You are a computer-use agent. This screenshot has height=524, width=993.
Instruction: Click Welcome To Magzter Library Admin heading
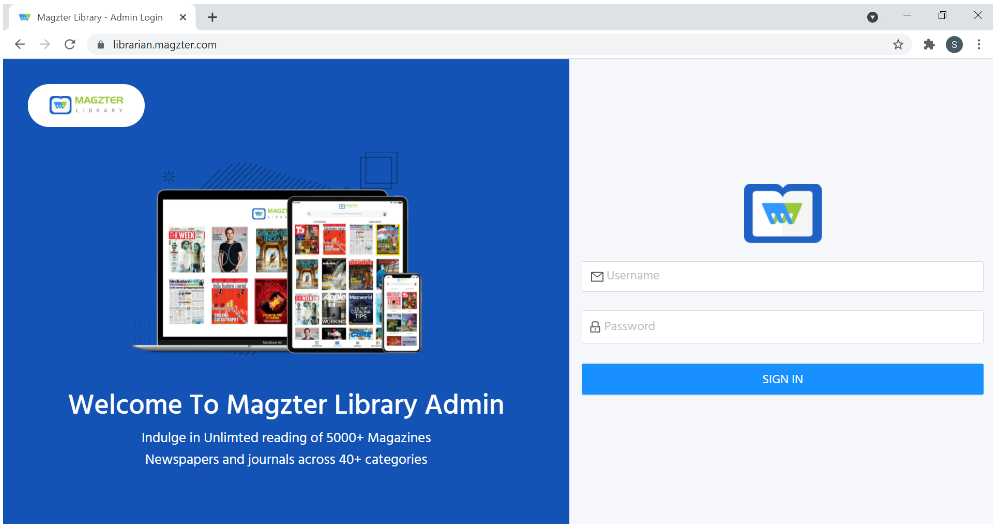point(286,405)
